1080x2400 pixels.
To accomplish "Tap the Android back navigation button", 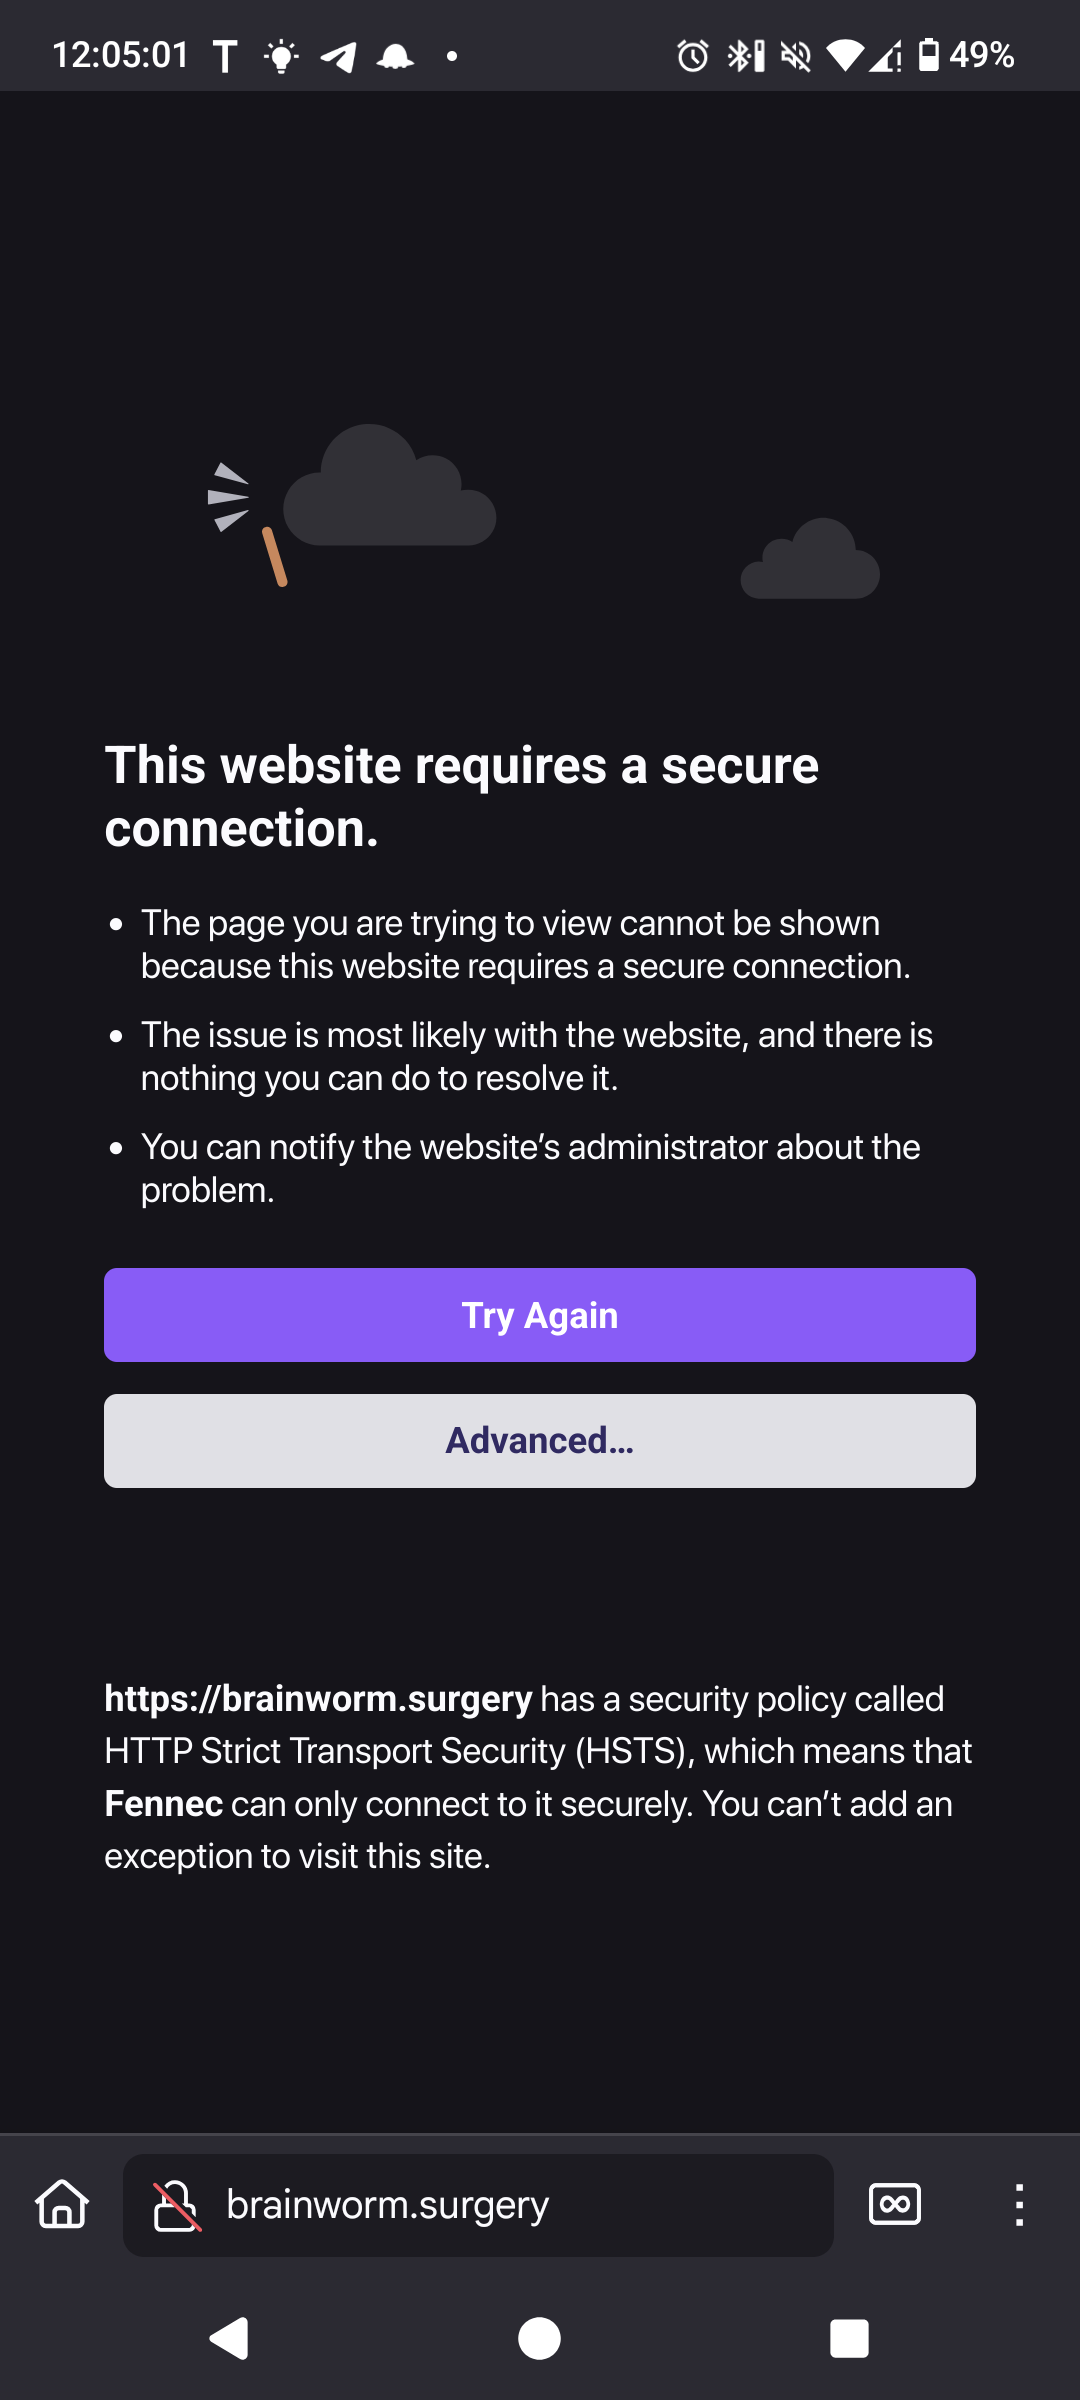I will click(x=229, y=2339).
